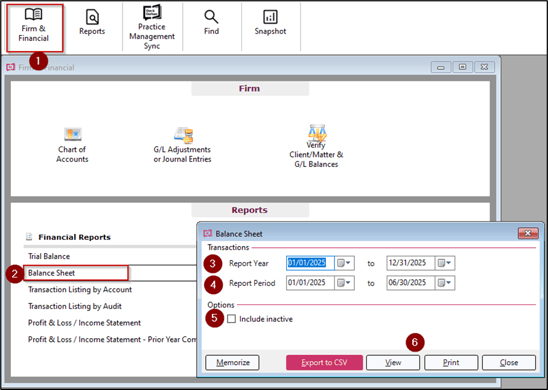Open Report Period start date picker

[345, 283]
